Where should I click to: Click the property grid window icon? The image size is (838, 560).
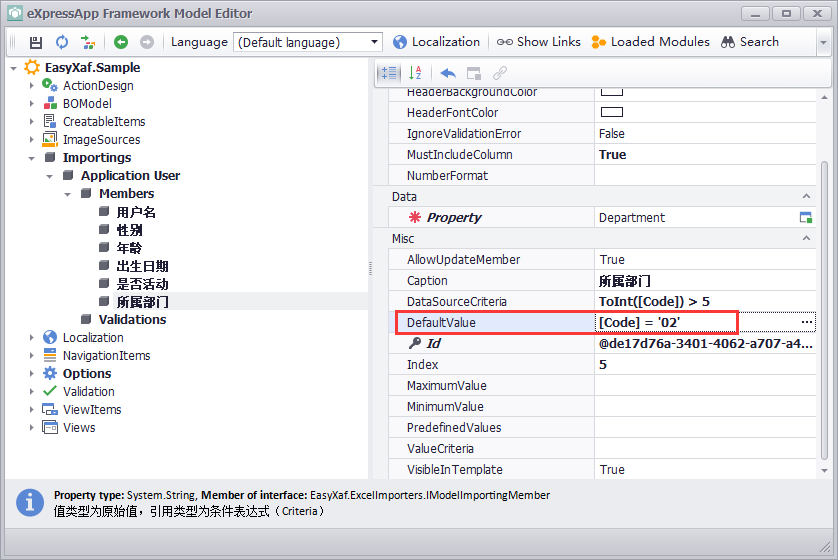tap(474, 73)
